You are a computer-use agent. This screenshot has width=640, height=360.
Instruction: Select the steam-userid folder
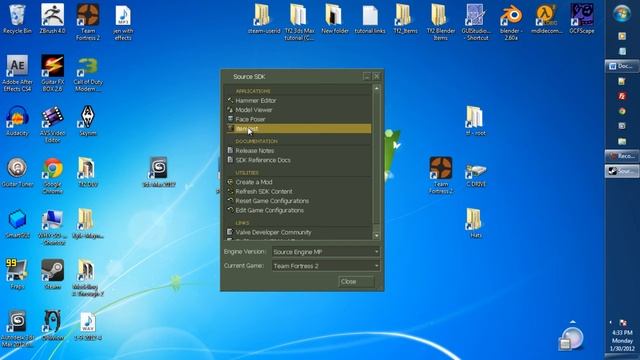tap(264, 20)
